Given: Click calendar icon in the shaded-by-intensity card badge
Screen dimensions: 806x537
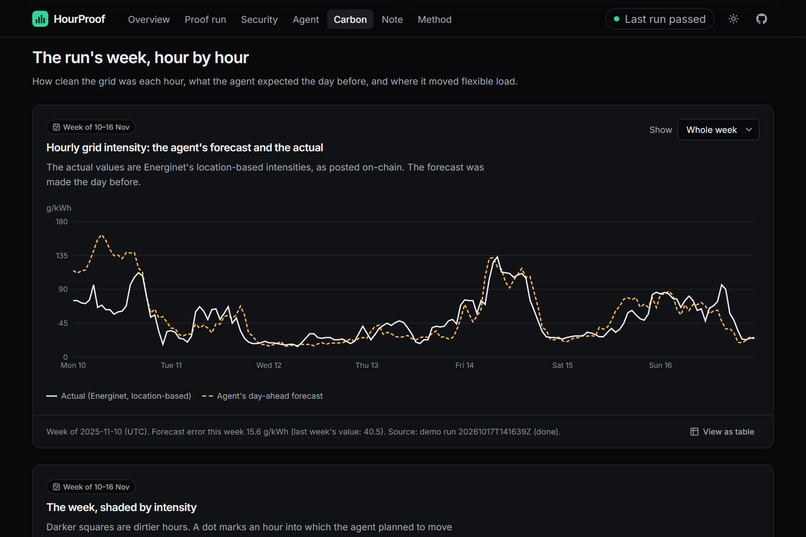Looking at the screenshot, I should click(57, 487).
